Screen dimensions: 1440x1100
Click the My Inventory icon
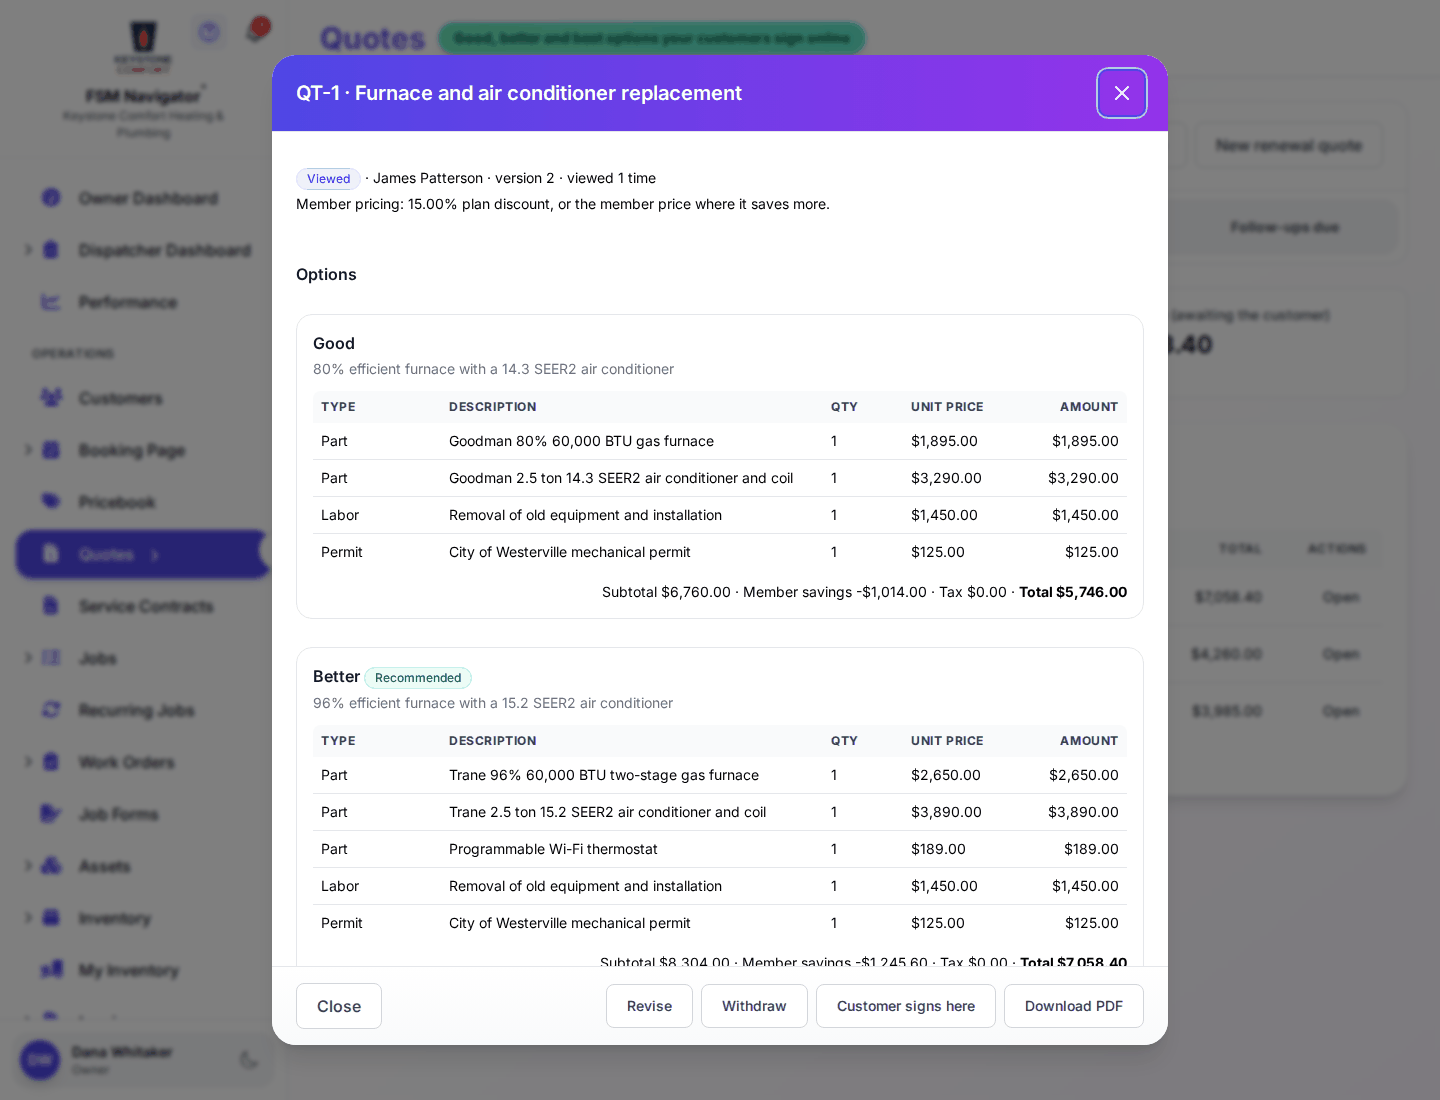(x=51, y=970)
